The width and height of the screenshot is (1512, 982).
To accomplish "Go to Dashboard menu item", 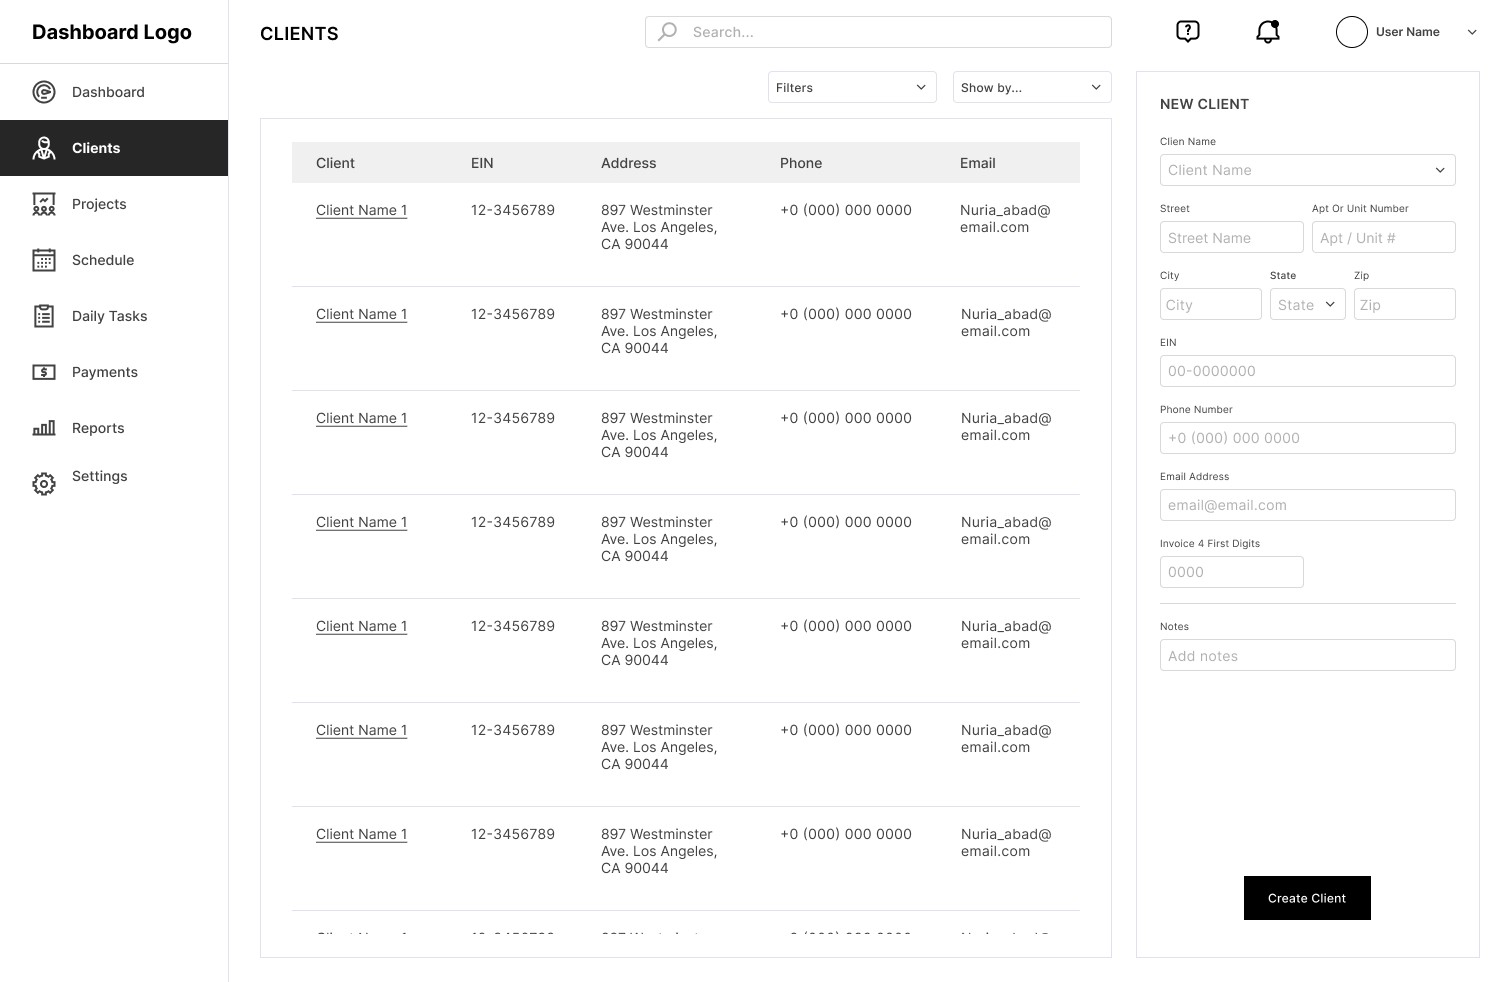I will (x=108, y=92).
